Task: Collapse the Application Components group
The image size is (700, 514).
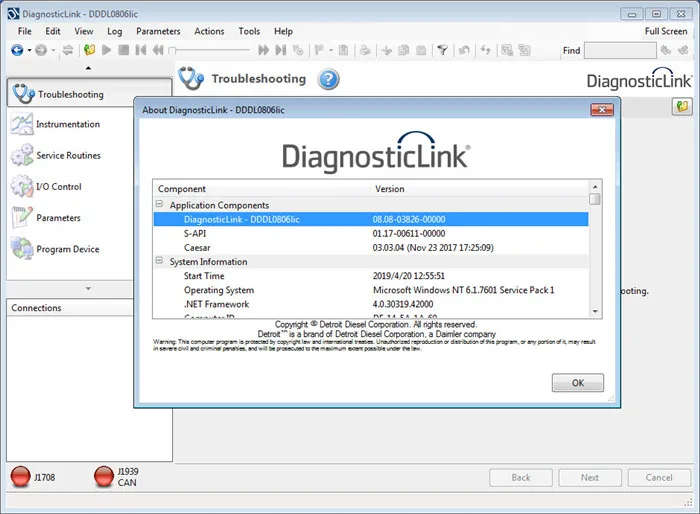Action: (159, 204)
